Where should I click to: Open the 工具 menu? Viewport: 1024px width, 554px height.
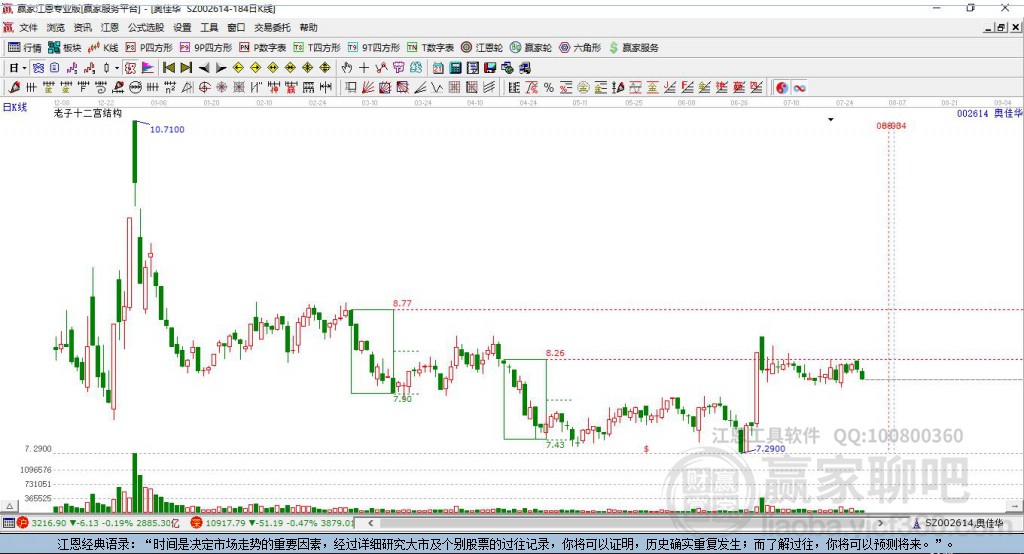click(x=209, y=27)
